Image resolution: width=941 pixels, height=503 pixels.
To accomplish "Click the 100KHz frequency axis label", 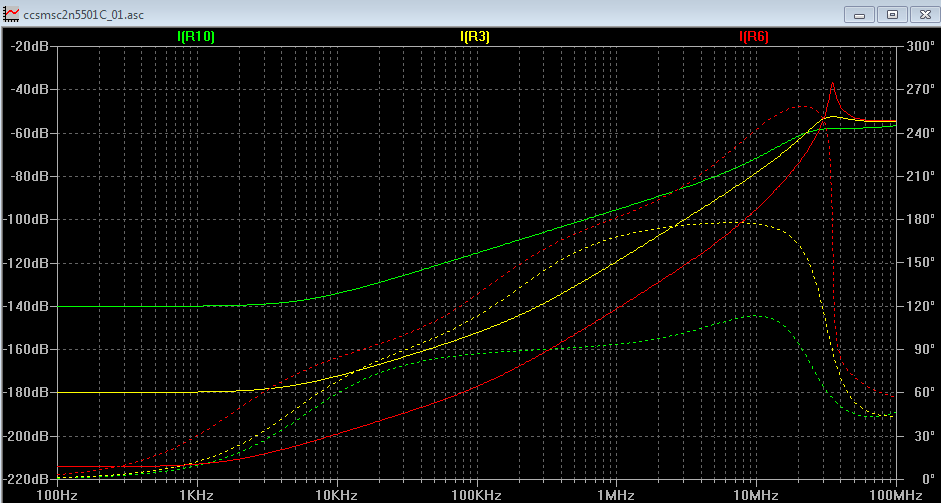I will click(x=477, y=495).
